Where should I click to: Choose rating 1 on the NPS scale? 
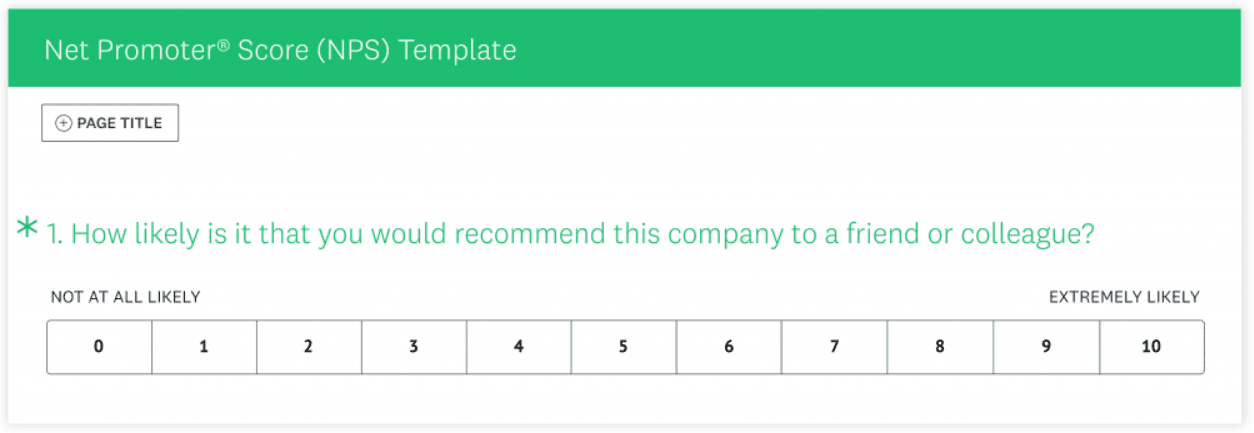[204, 347]
